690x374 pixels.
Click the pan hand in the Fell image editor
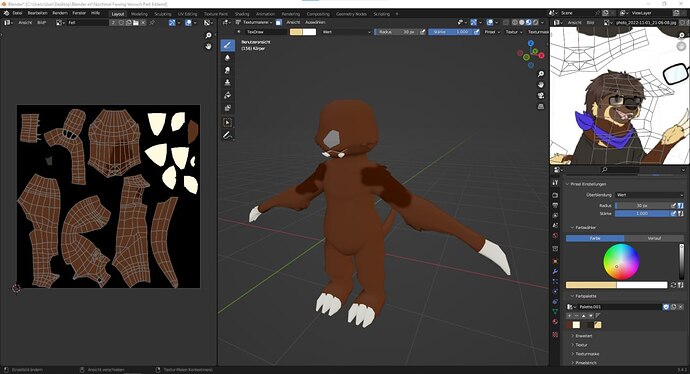pyautogui.click(x=209, y=47)
